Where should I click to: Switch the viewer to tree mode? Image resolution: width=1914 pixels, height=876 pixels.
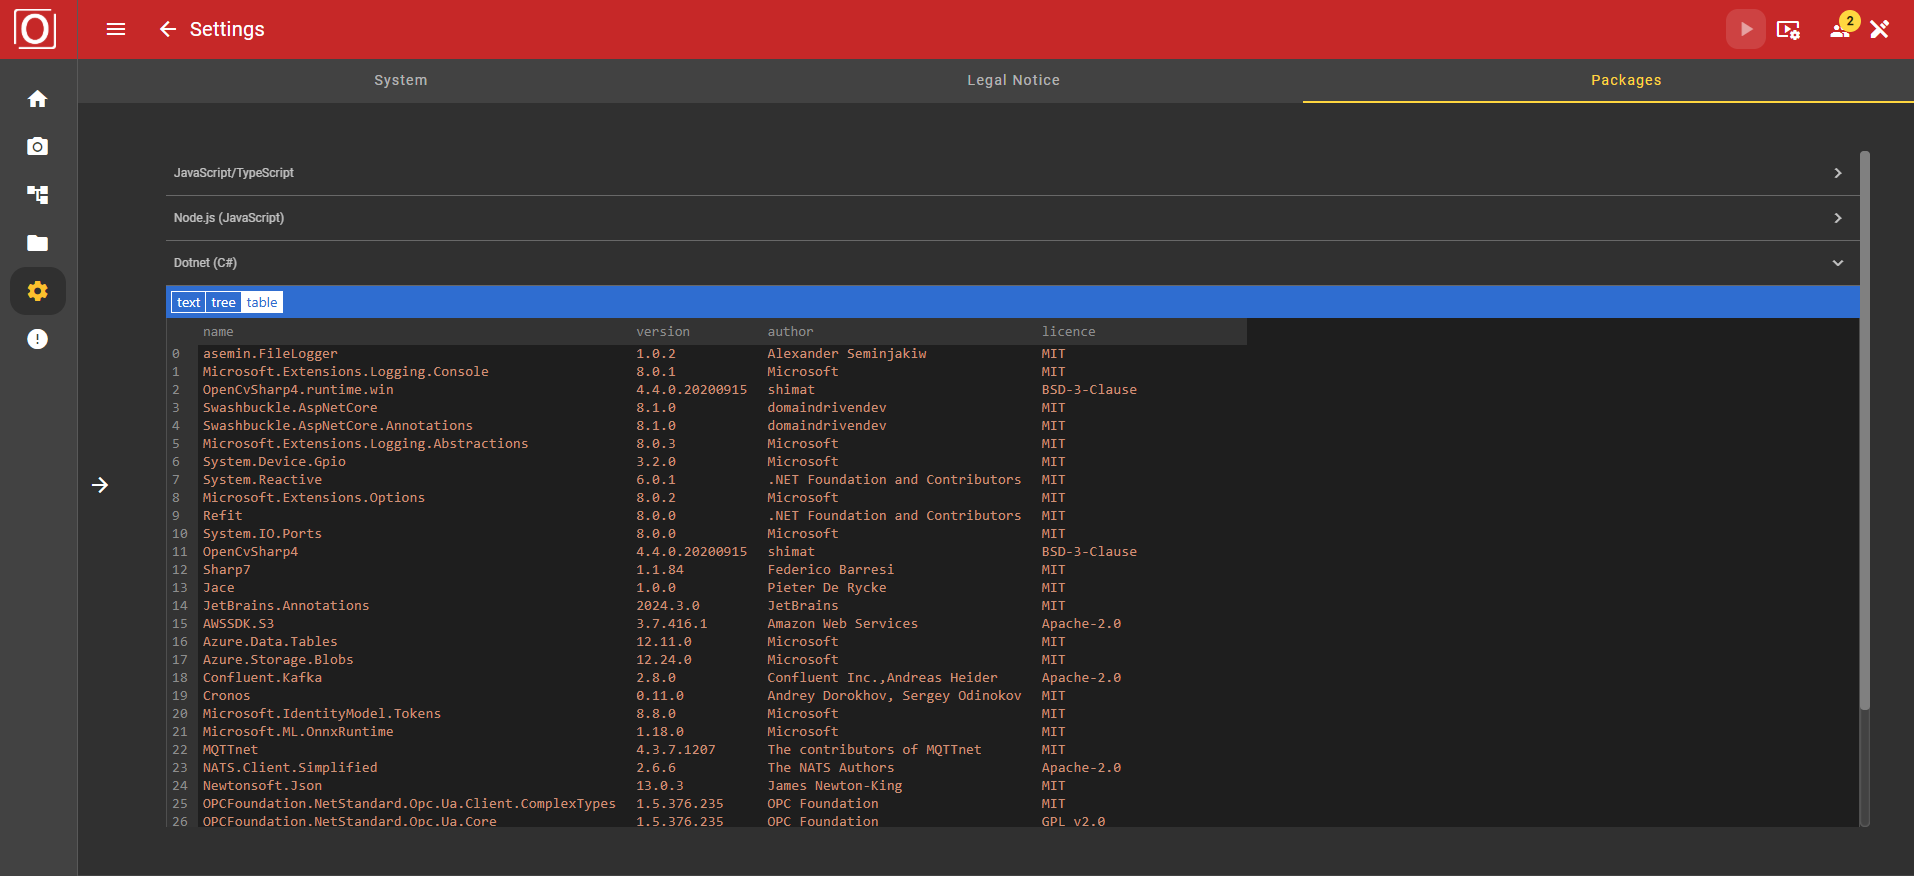[x=223, y=302]
